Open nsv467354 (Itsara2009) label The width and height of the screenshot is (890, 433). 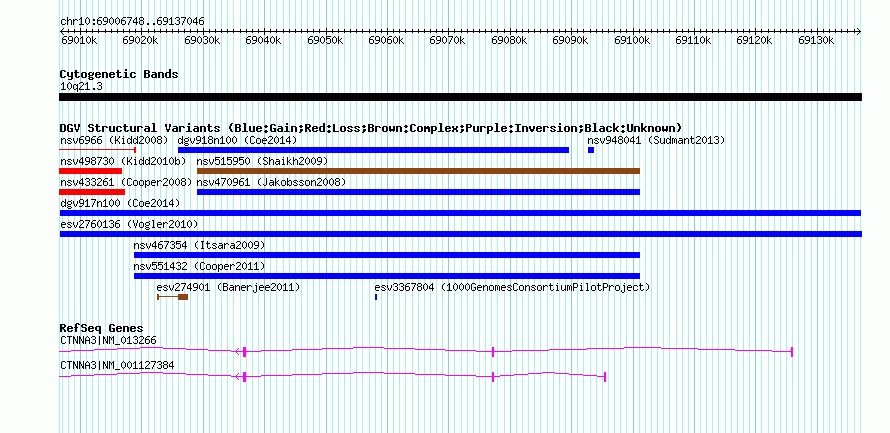coord(199,245)
